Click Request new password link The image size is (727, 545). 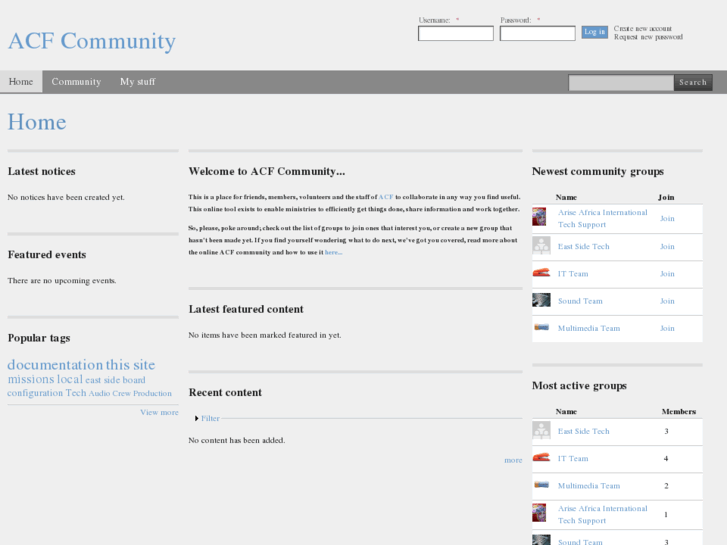[x=648, y=37]
